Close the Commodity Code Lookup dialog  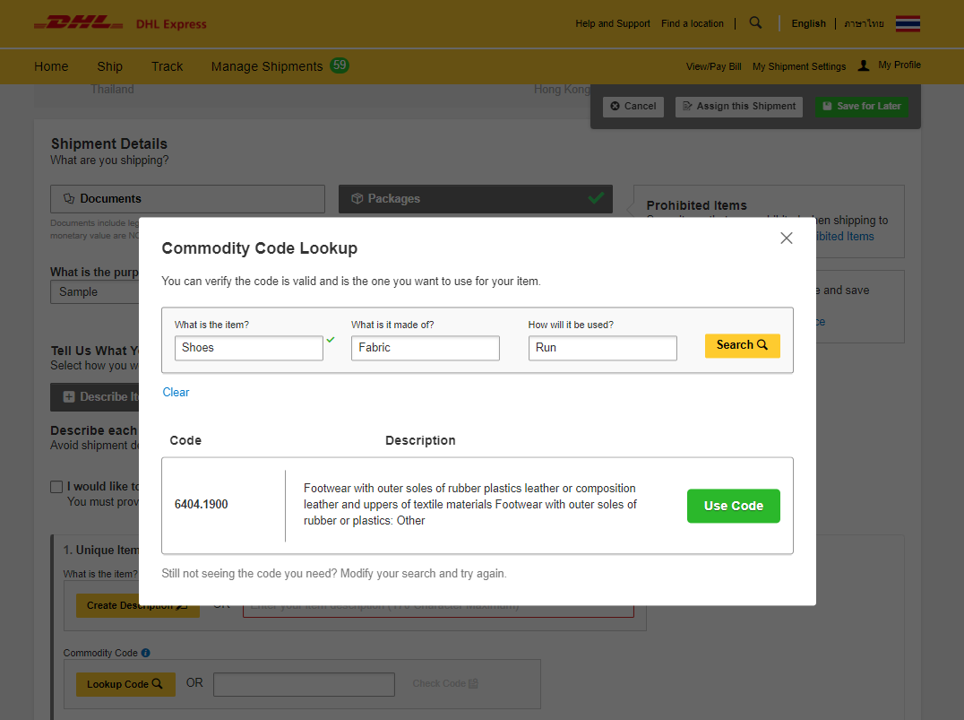coord(786,238)
